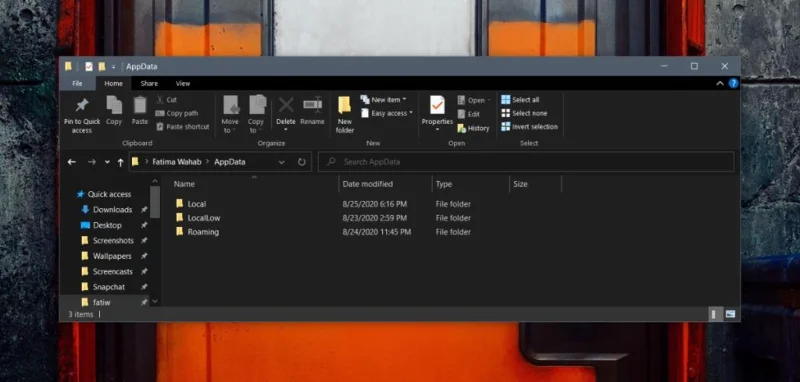
Task: Open Quick Access Toolbar customize arrow
Action: 113,67
